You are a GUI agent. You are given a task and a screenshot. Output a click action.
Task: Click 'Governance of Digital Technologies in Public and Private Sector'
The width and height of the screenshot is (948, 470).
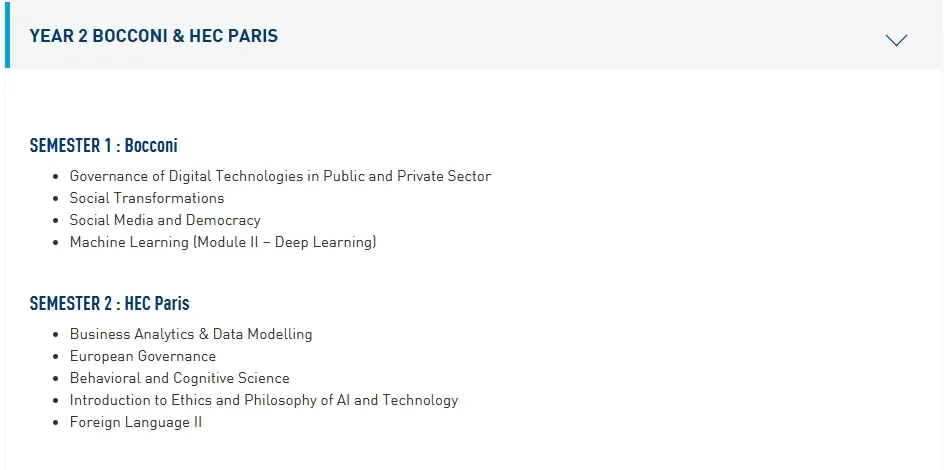point(280,176)
